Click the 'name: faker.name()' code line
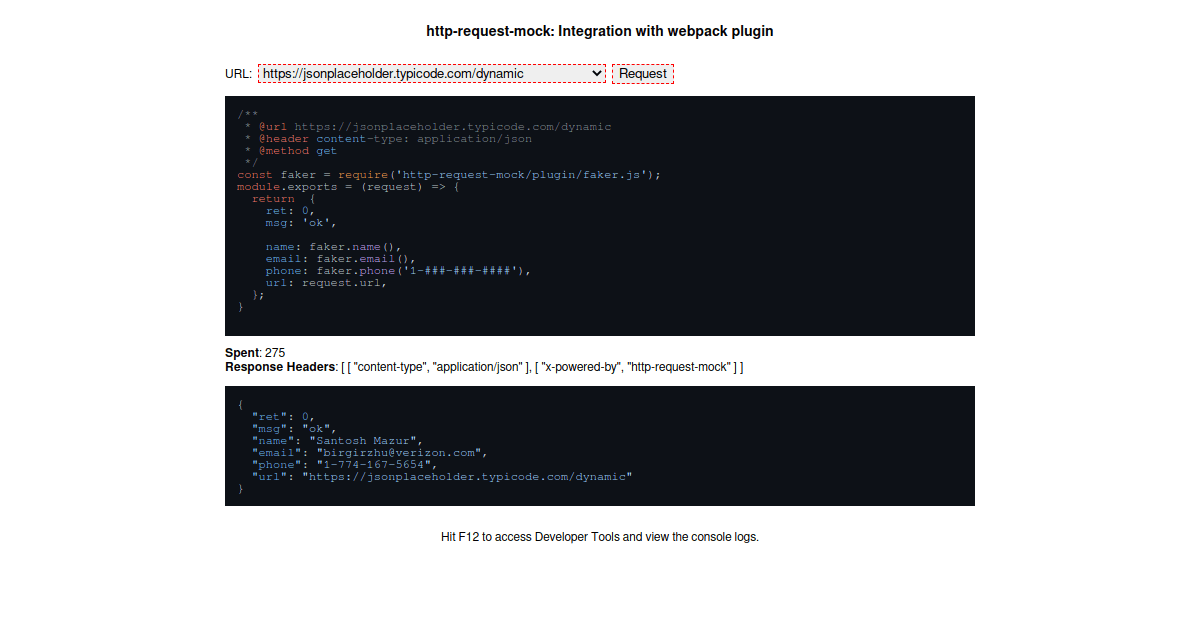Screen dimensions: 1200x630 (x=333, y=247)
